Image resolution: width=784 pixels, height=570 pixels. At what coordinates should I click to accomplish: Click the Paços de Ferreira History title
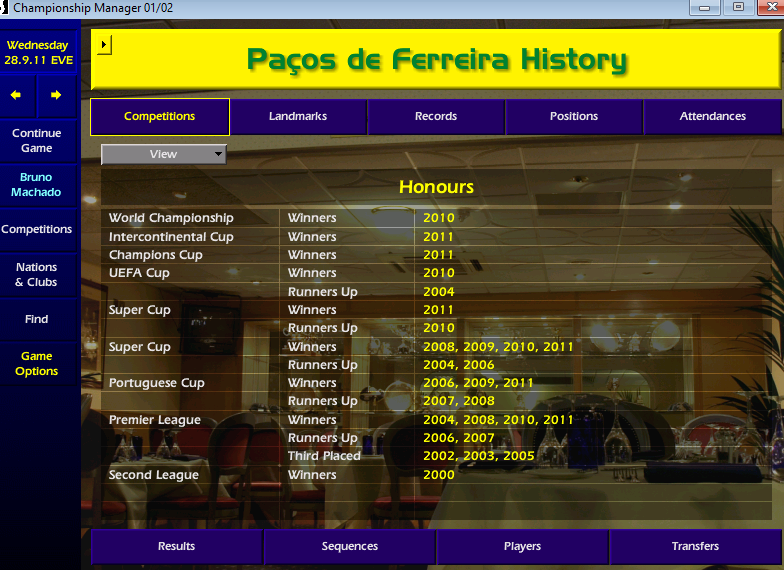coord(436,60)
